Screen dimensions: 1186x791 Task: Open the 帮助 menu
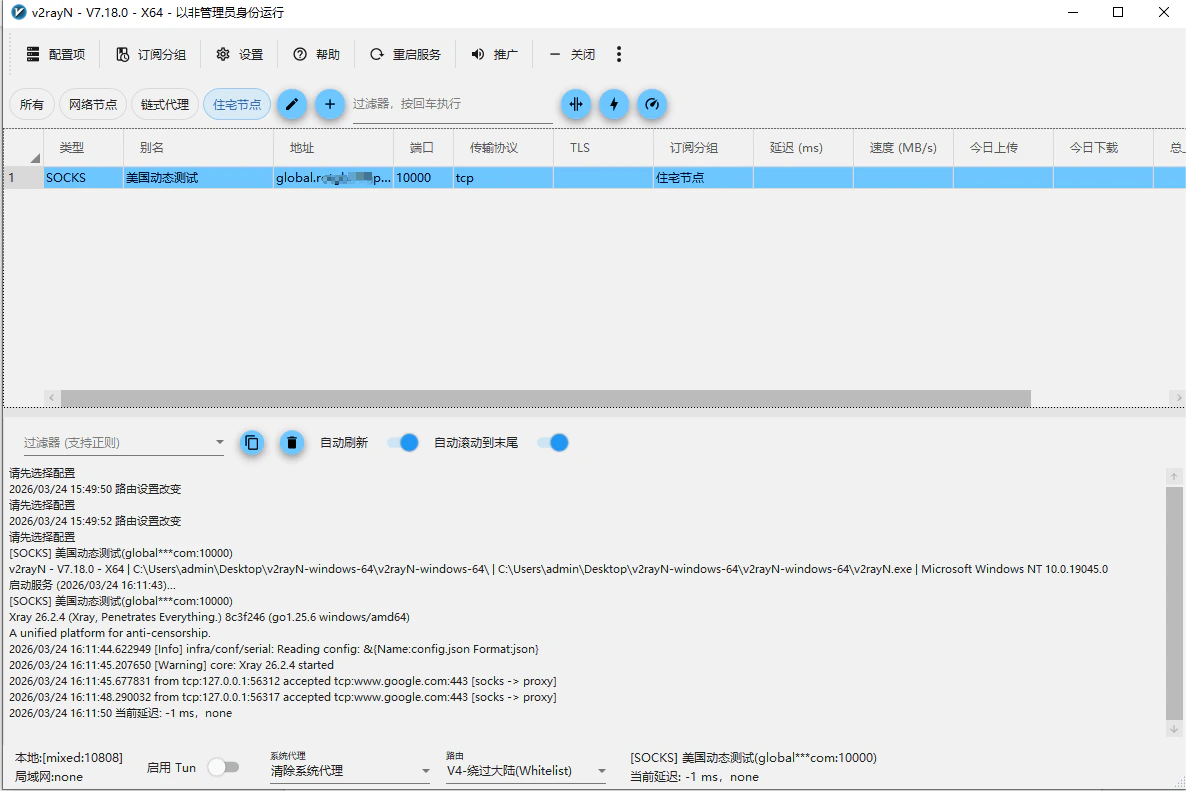click(x=316, y=54)
